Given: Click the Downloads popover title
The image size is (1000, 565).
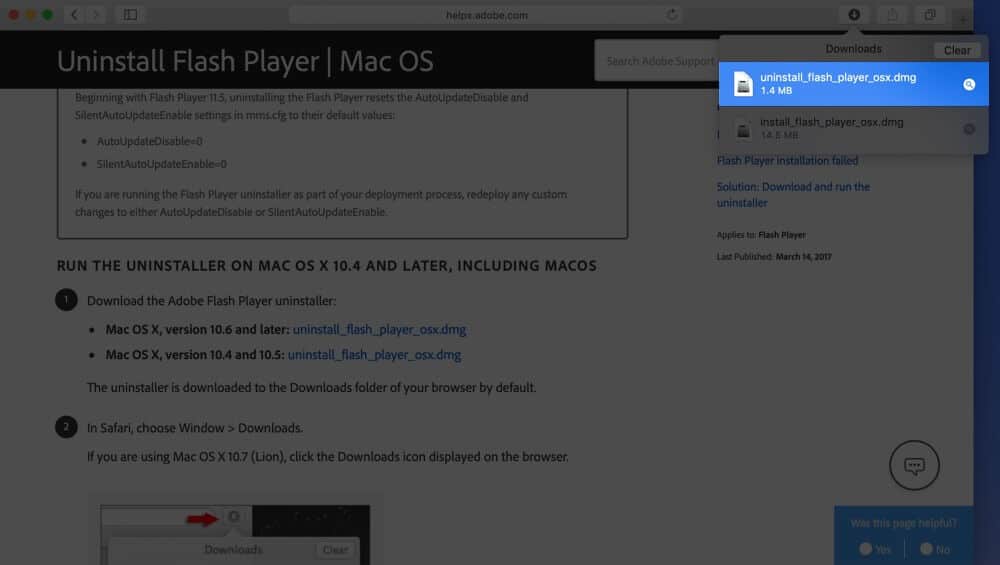Looking at the screenshot, I should point(853,49).
